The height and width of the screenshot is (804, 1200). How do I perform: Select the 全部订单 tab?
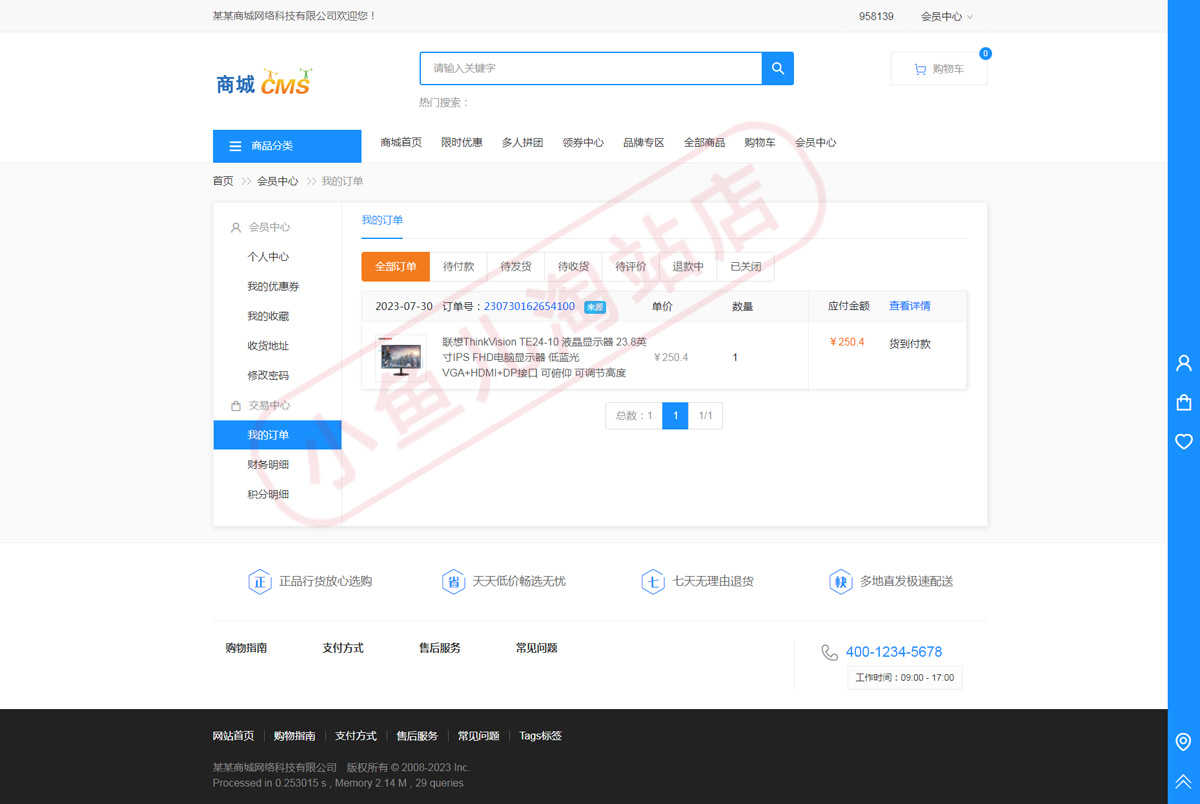click(x=396, y=267)
